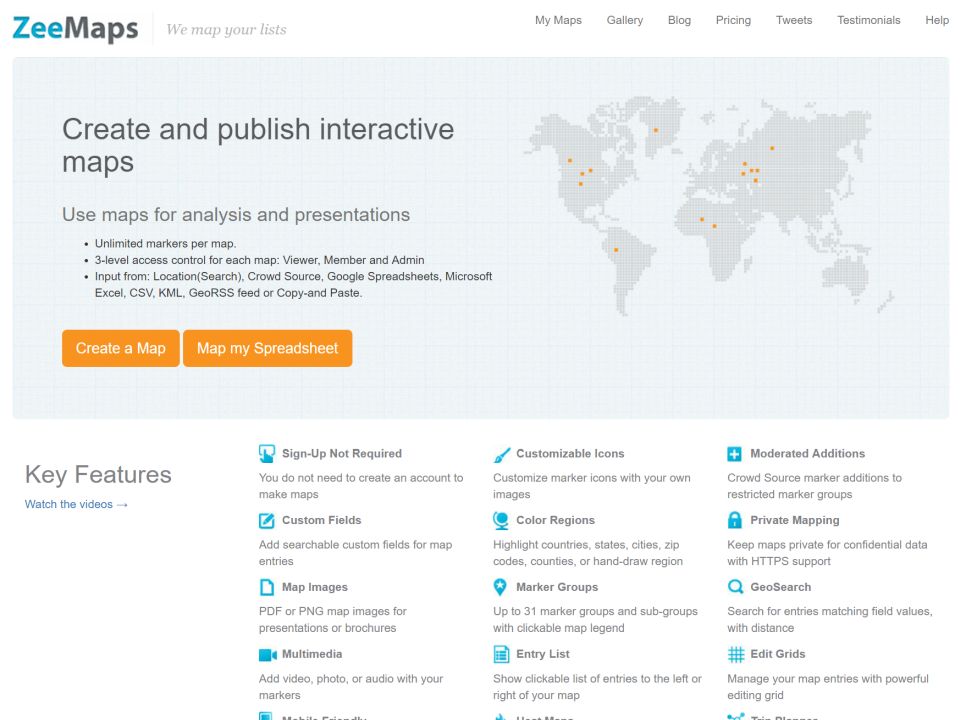The image size is (960, 720).
Task: Click the Multimedia video camera icon
Action: [x=268, y=654]
